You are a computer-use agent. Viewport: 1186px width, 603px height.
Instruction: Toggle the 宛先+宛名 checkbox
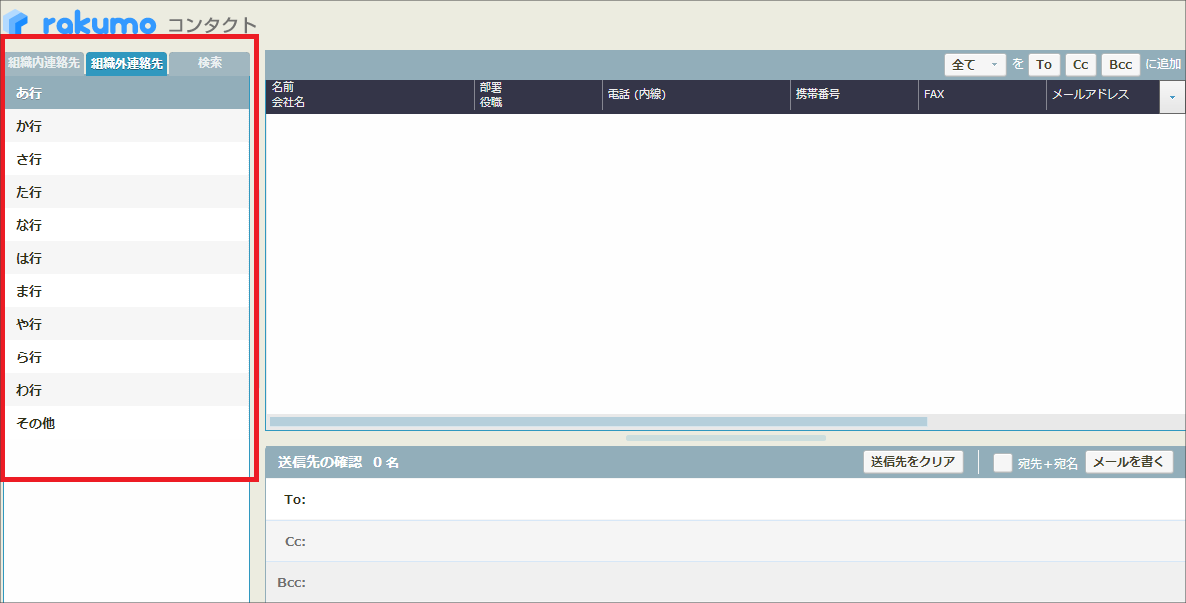pos(1003,463)
